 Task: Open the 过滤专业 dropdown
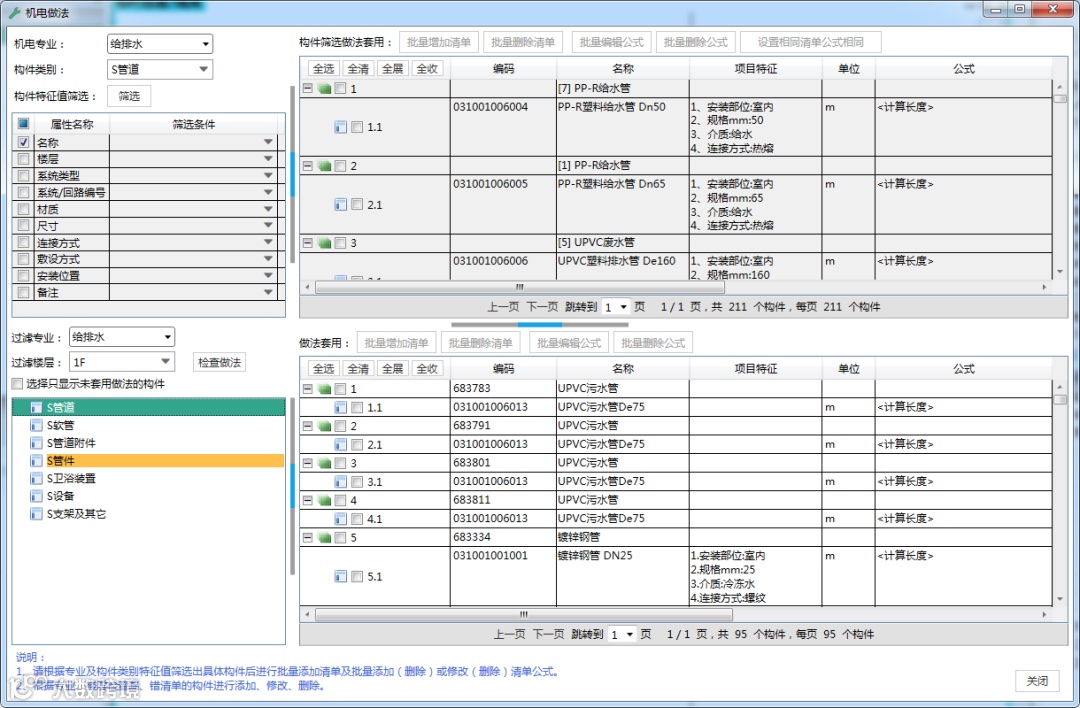(122, 337)
